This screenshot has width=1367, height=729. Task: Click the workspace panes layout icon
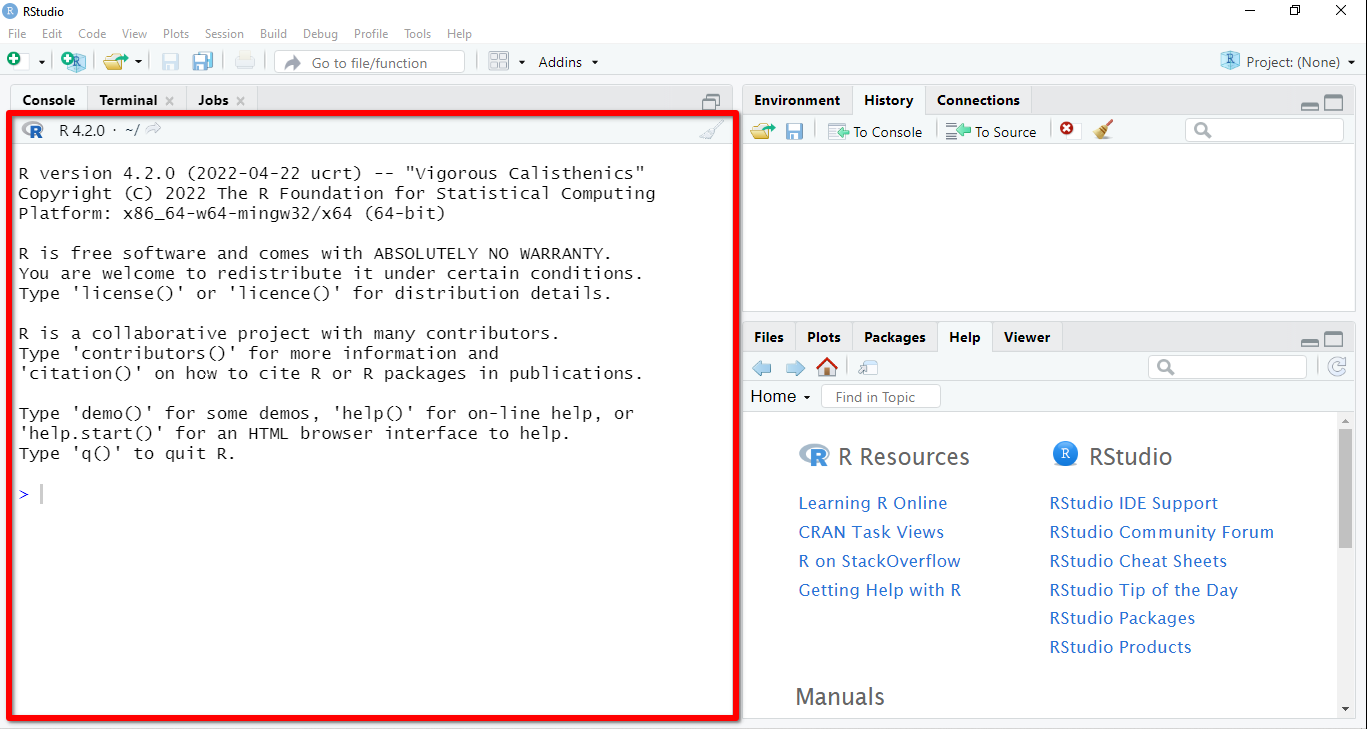499,62
